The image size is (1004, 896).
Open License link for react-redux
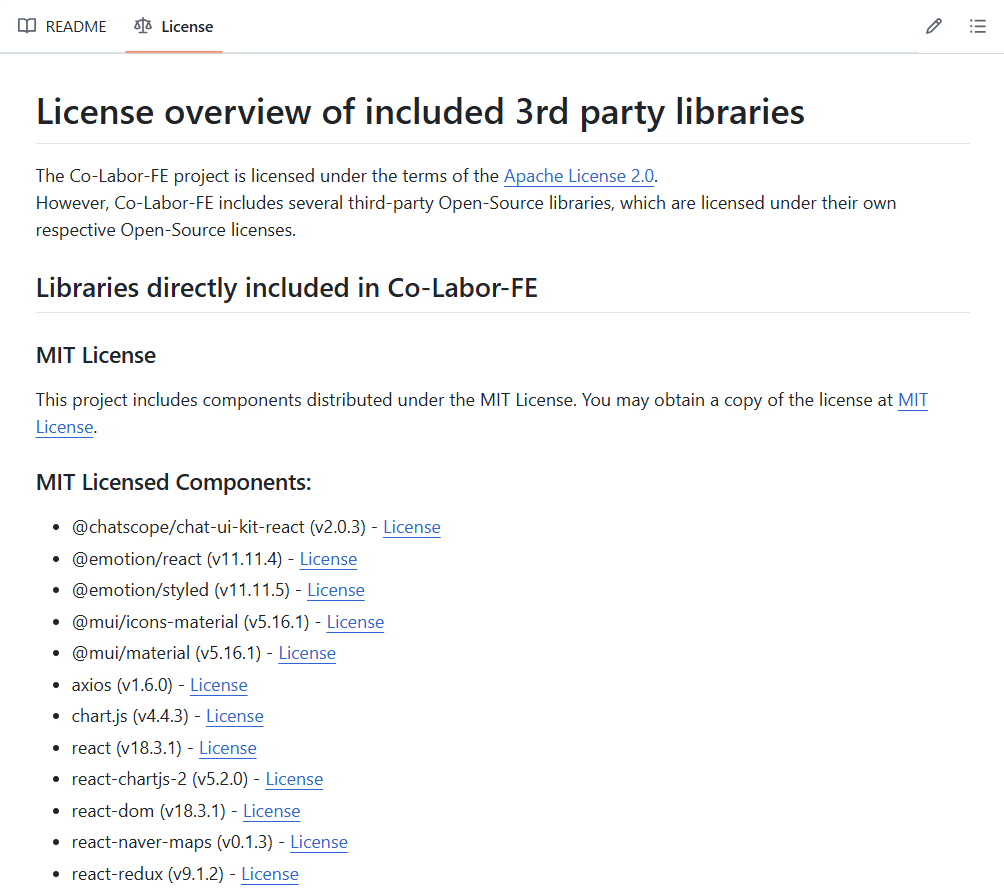270,874
